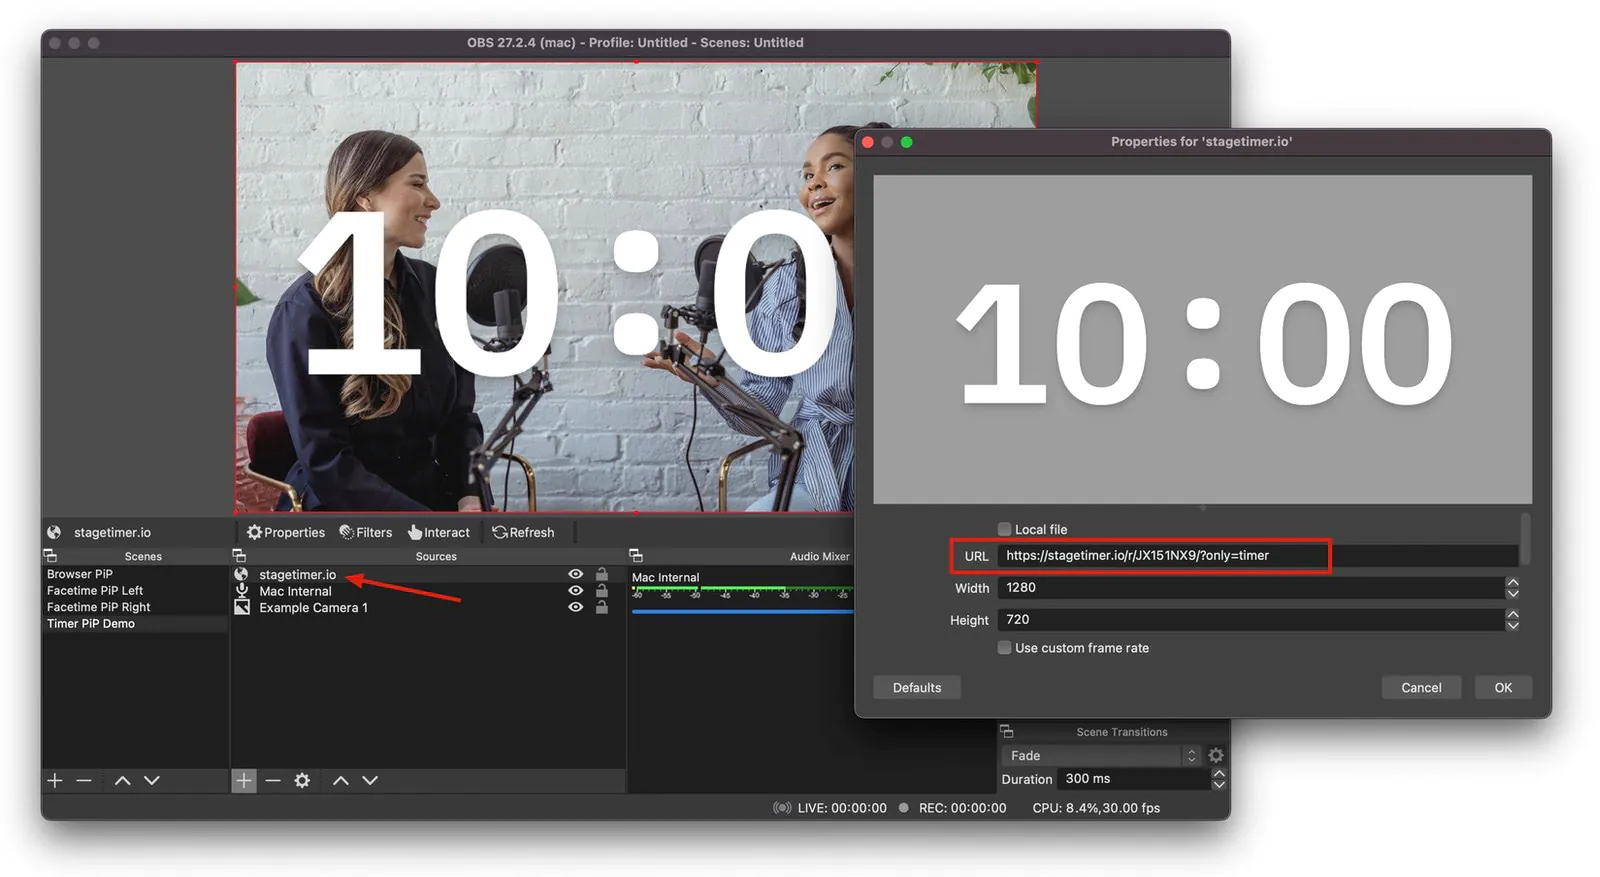Decrease the Width value with down arrow
Viewport: 1600px width, 877px height.
(x=1513, y=593)
